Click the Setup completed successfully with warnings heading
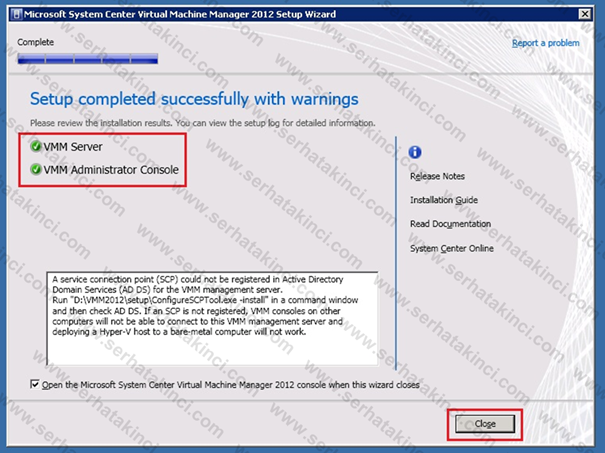 tap(194, 99)
